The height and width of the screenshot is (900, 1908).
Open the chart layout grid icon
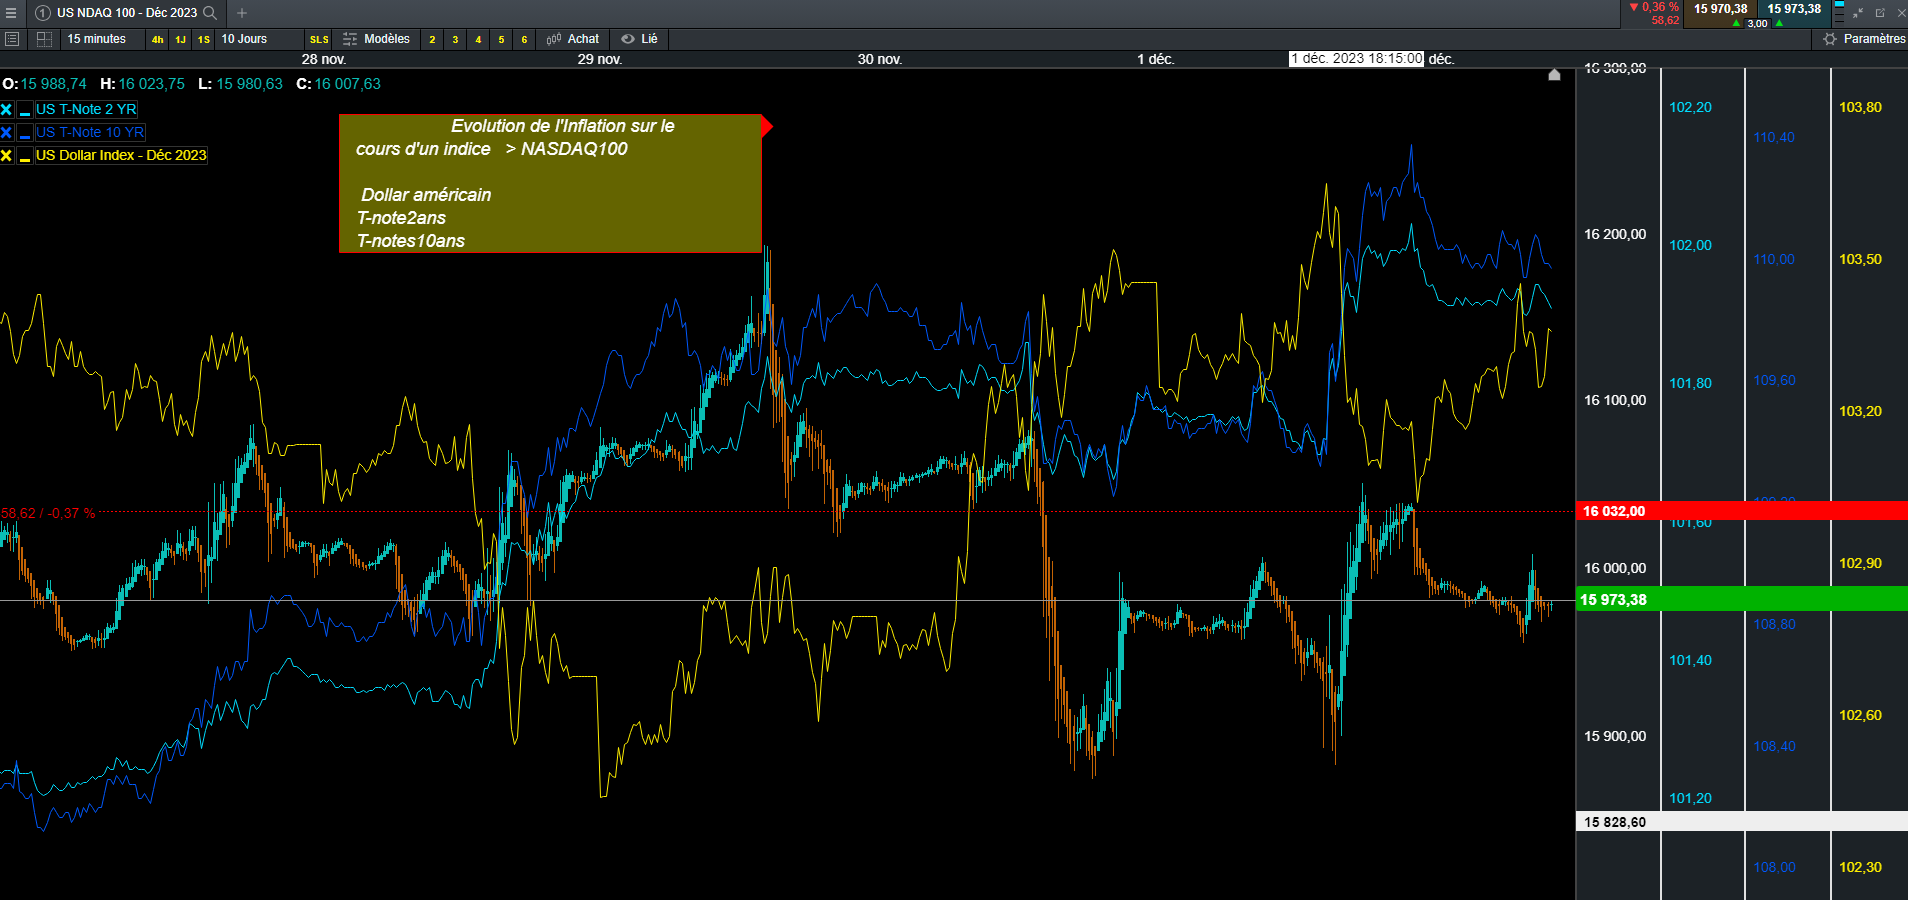pos(44,39)
